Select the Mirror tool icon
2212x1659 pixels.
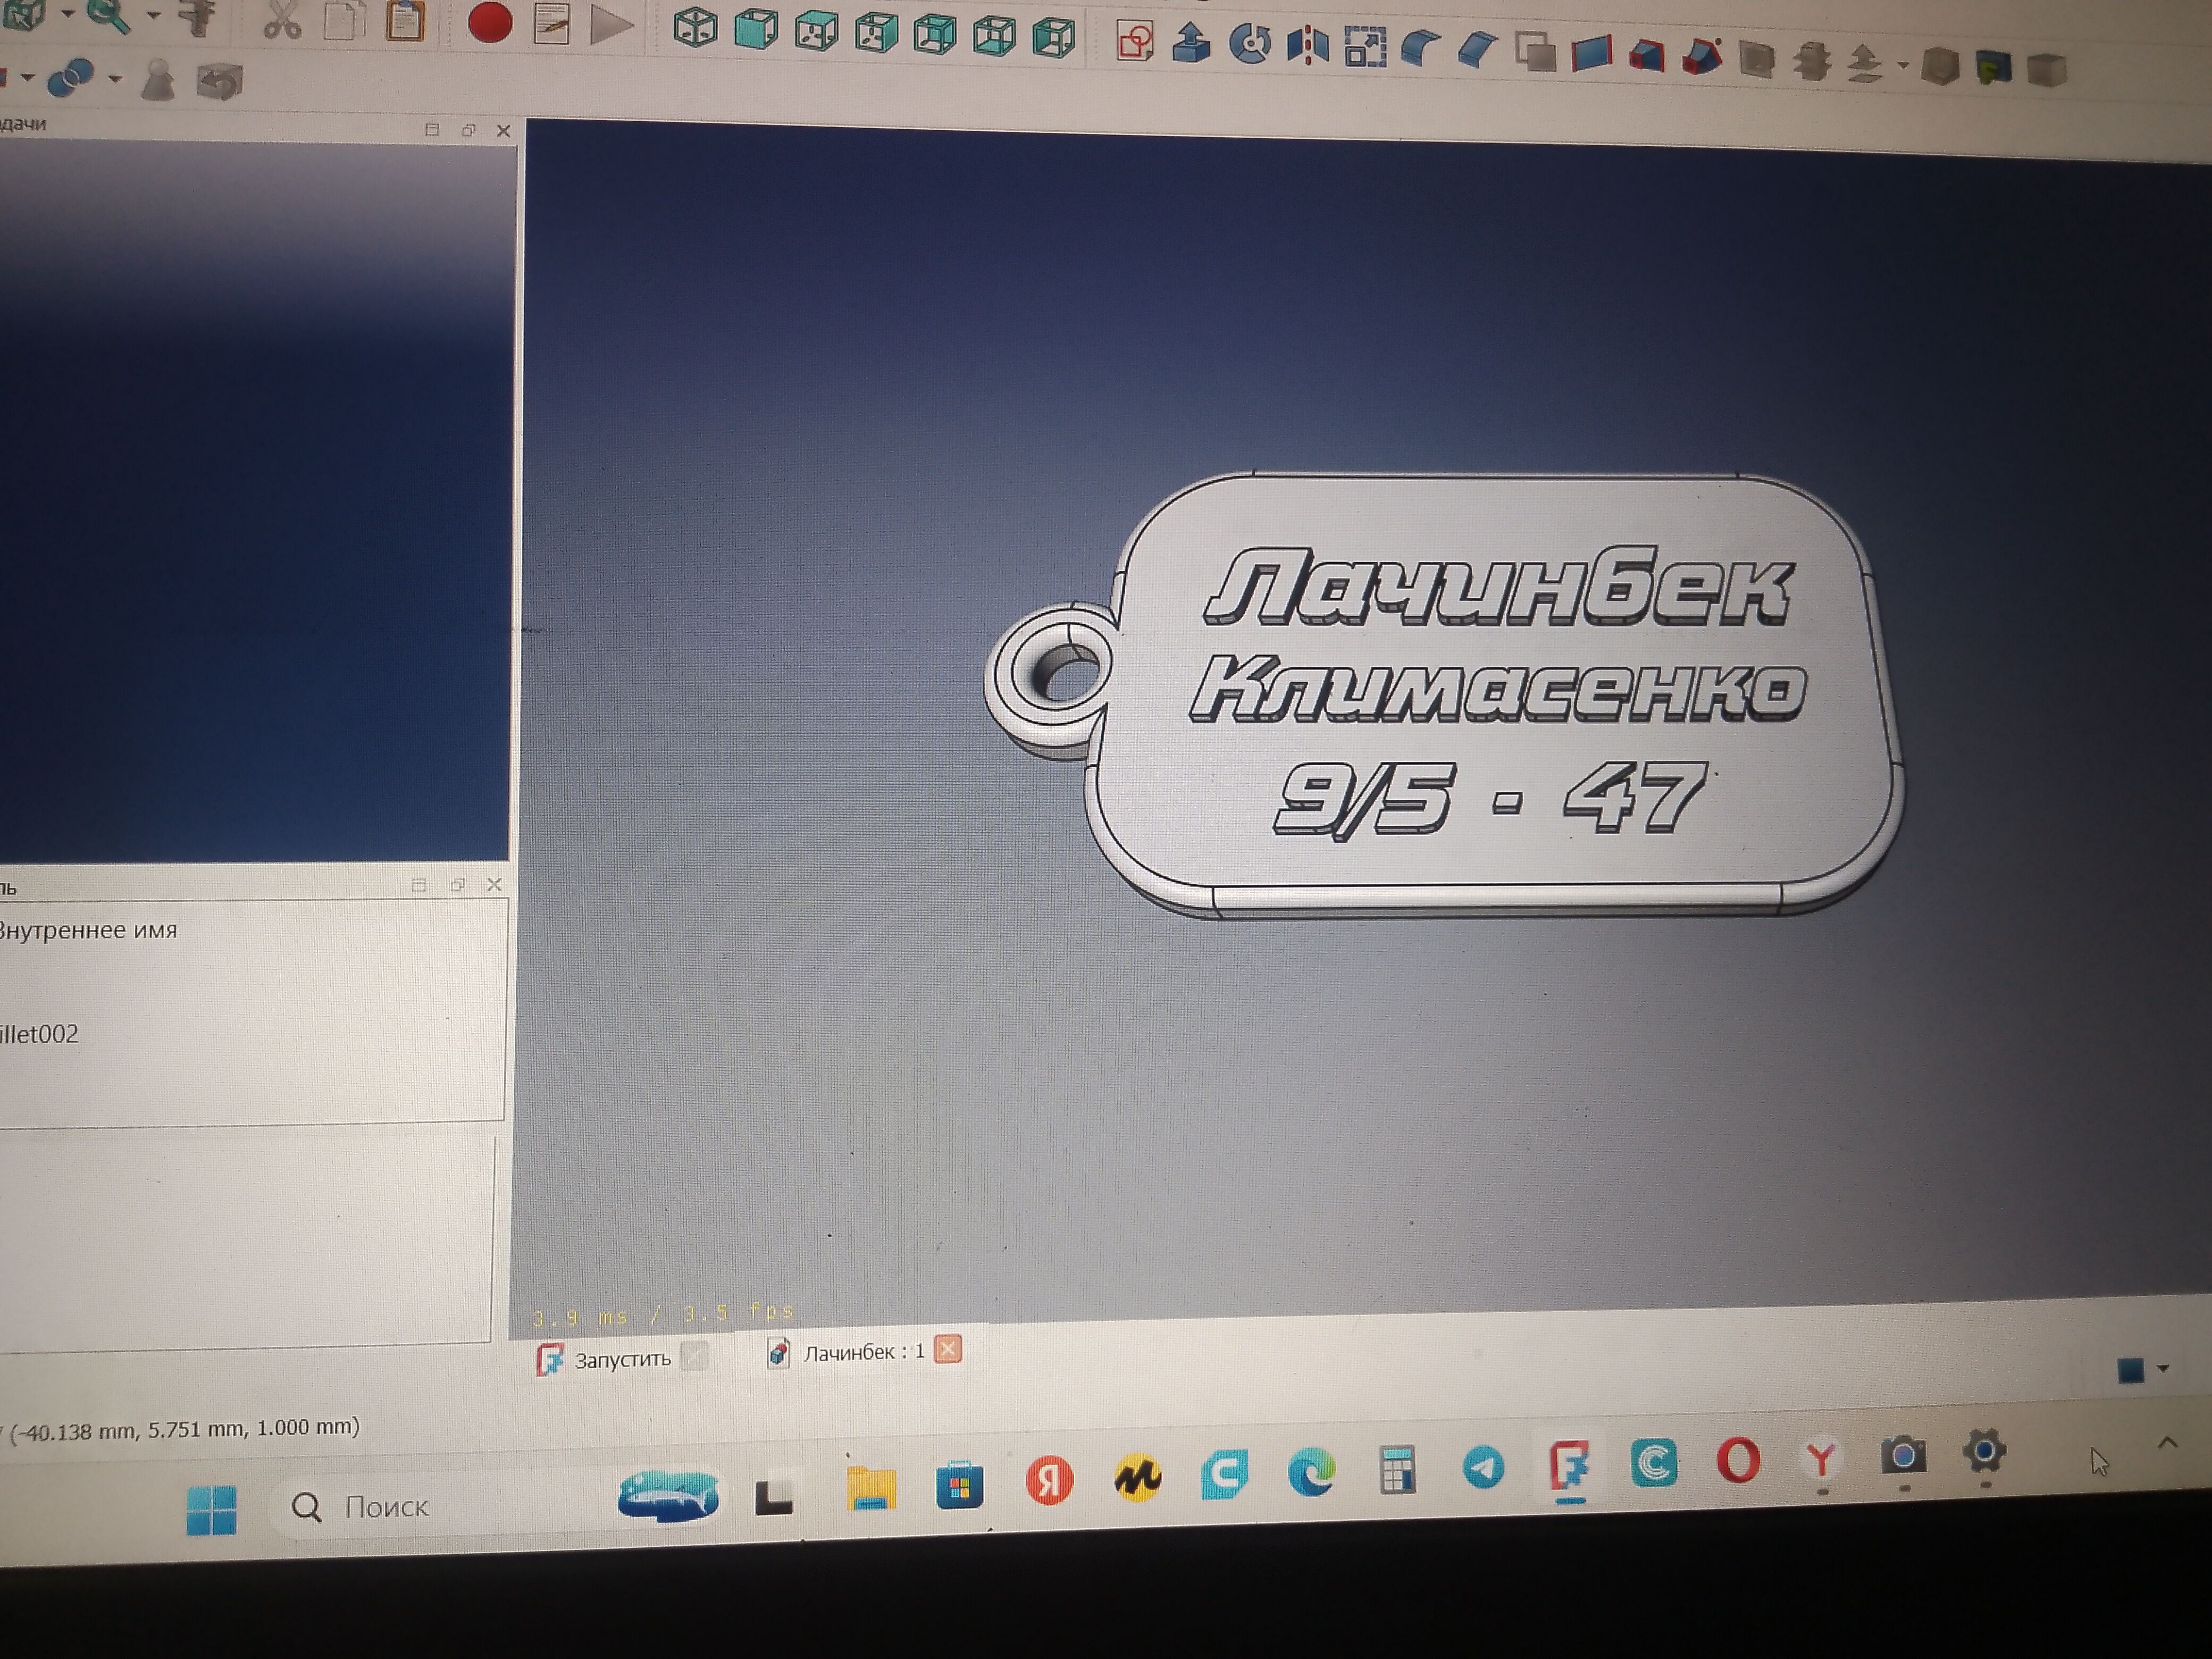coord(1307,45)
